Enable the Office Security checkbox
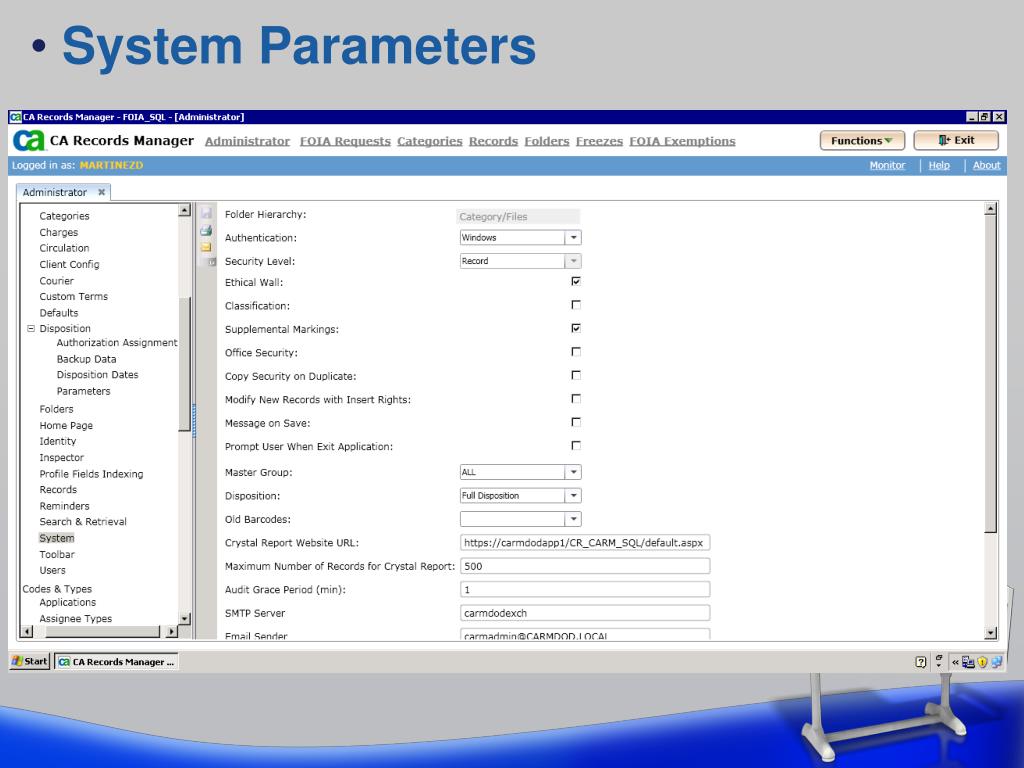Image resolution: width=1024 pixels, height=768 pixels. [576, 352]
